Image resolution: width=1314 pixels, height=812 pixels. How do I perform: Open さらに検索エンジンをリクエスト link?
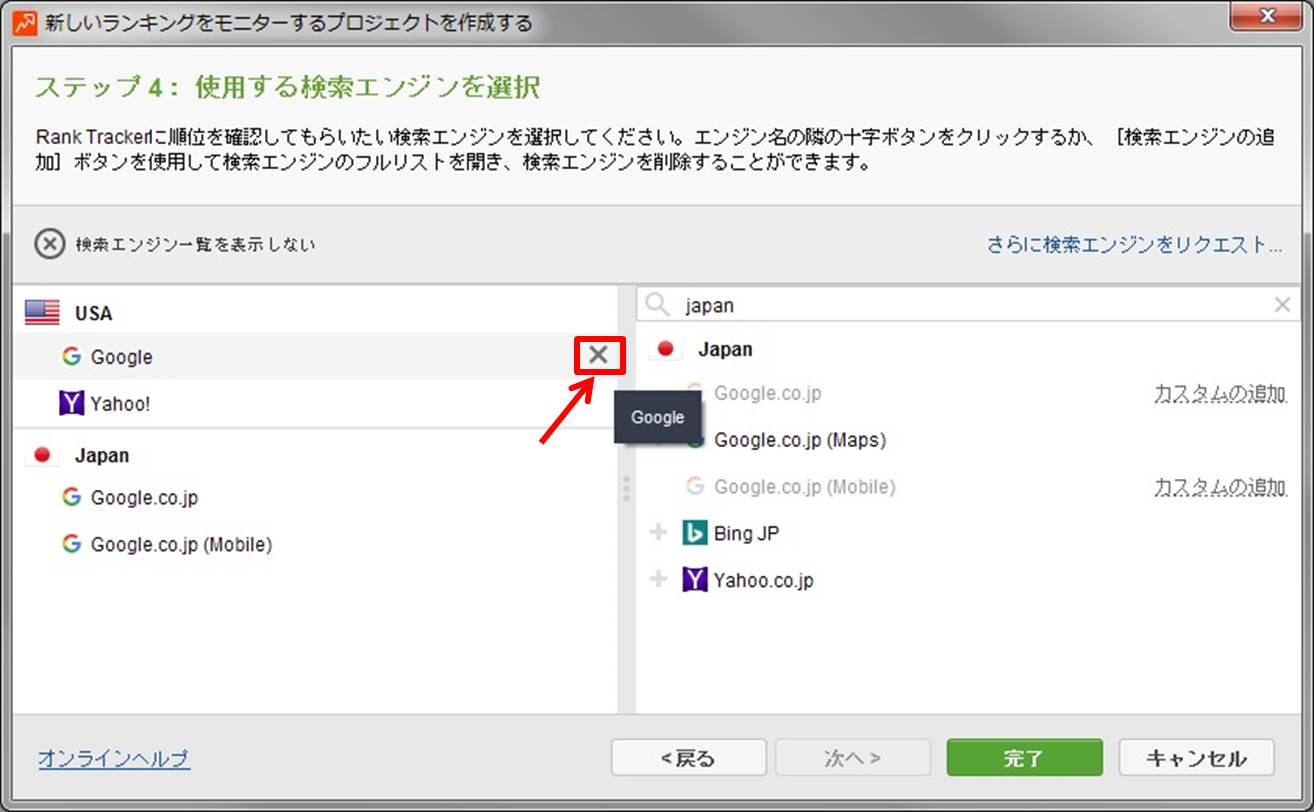(x=1135, y=244)
